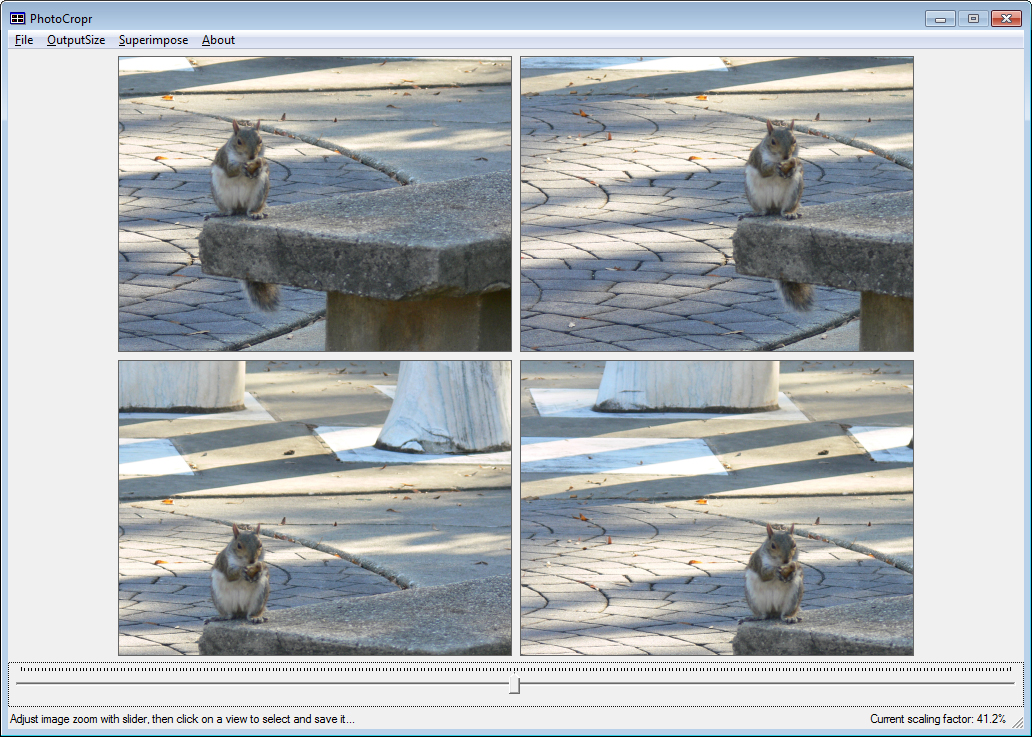Select the top-left squirrel crop view
The height and width of the screenshot is (737, 1032).
point(315,204)
